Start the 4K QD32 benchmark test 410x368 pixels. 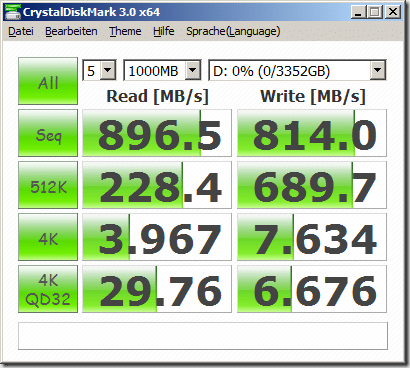(x=48, y=289)
